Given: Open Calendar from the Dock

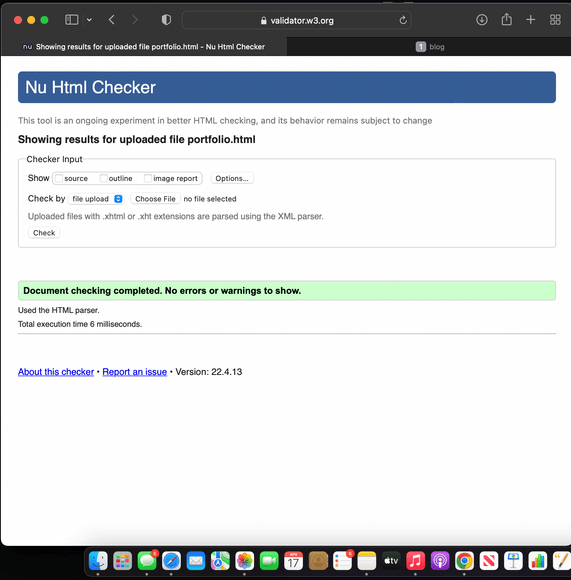Looking at the screenshot, I should click(x=293, y=561).
